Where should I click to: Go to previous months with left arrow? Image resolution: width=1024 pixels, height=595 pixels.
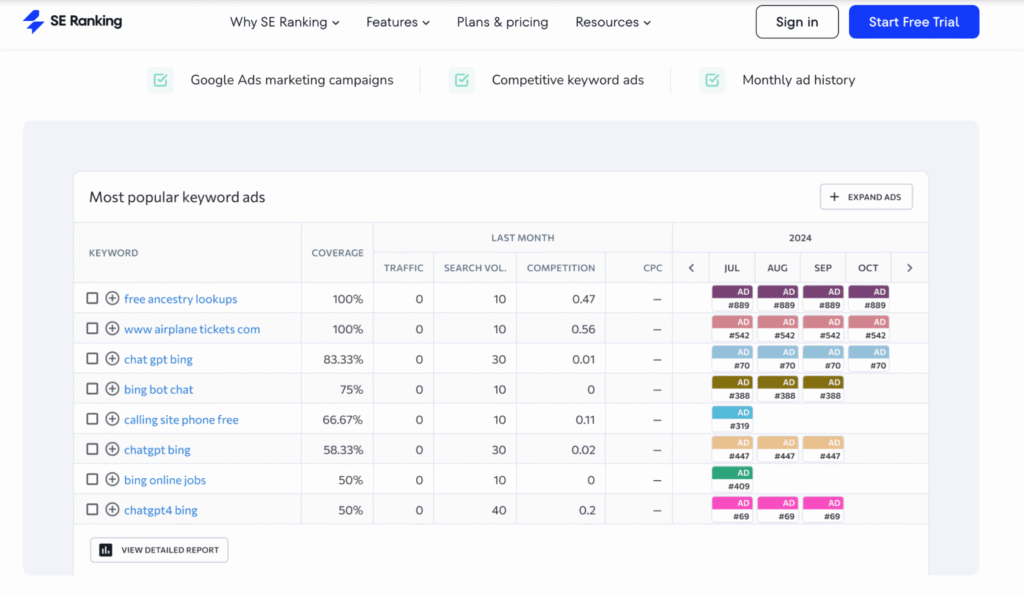[691, 268]
